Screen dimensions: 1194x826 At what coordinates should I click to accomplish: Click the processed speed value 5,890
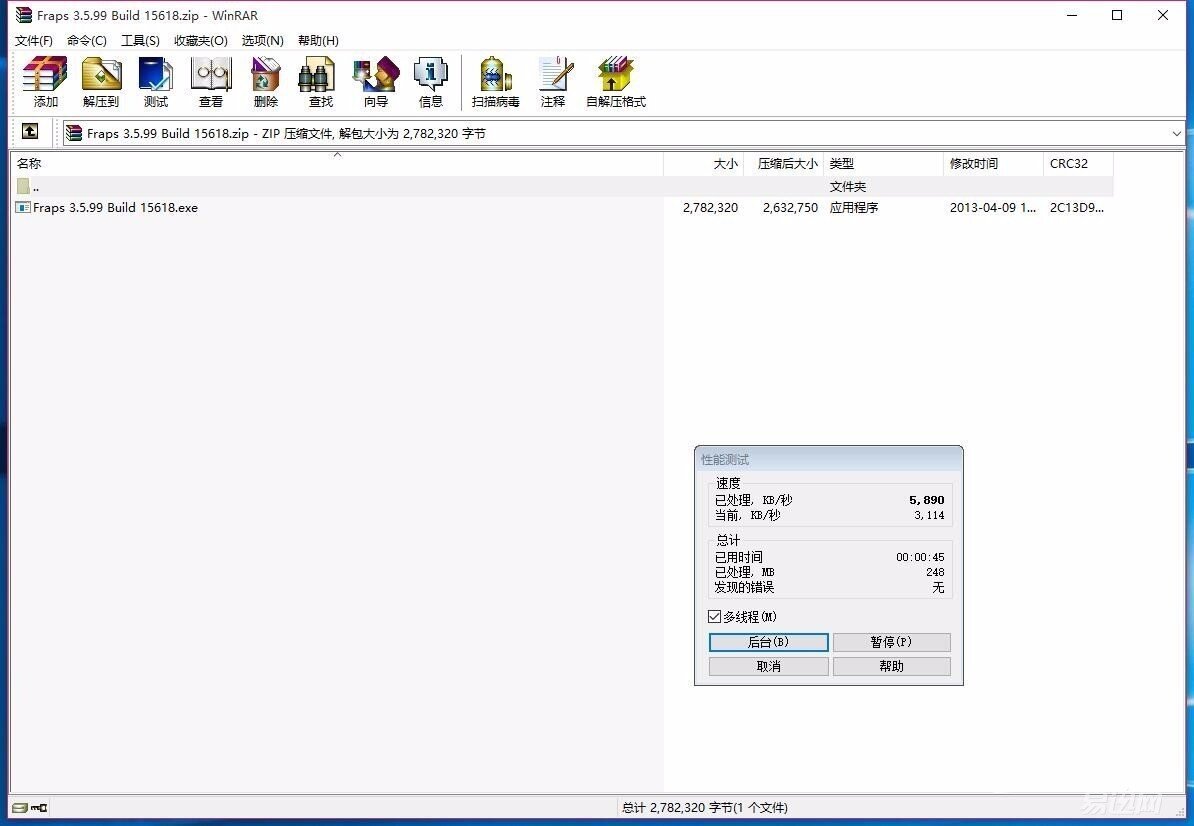click(926, 500)
